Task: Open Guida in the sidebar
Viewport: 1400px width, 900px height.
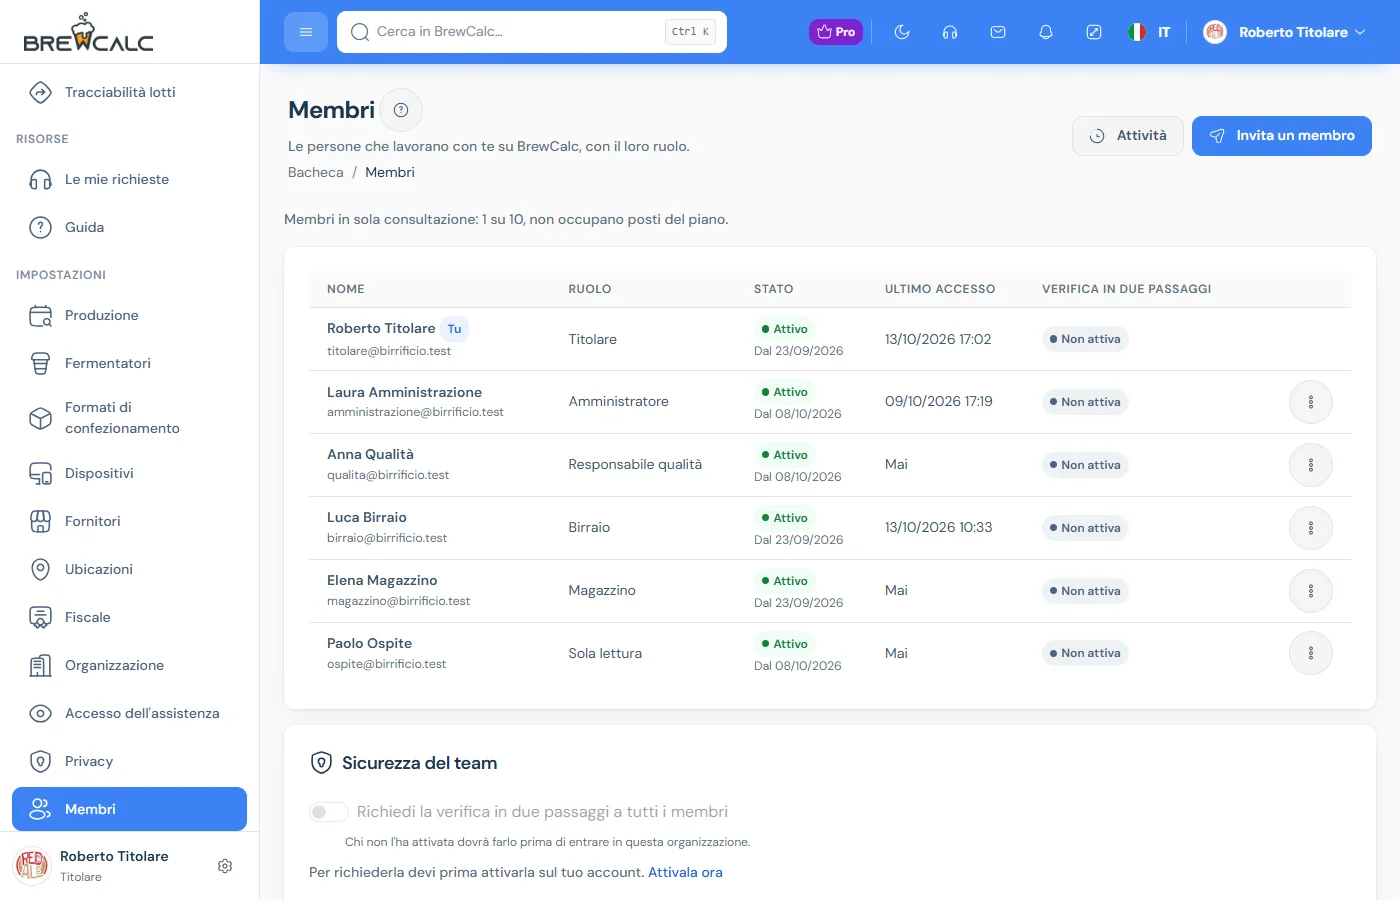Action: [130, 228]
